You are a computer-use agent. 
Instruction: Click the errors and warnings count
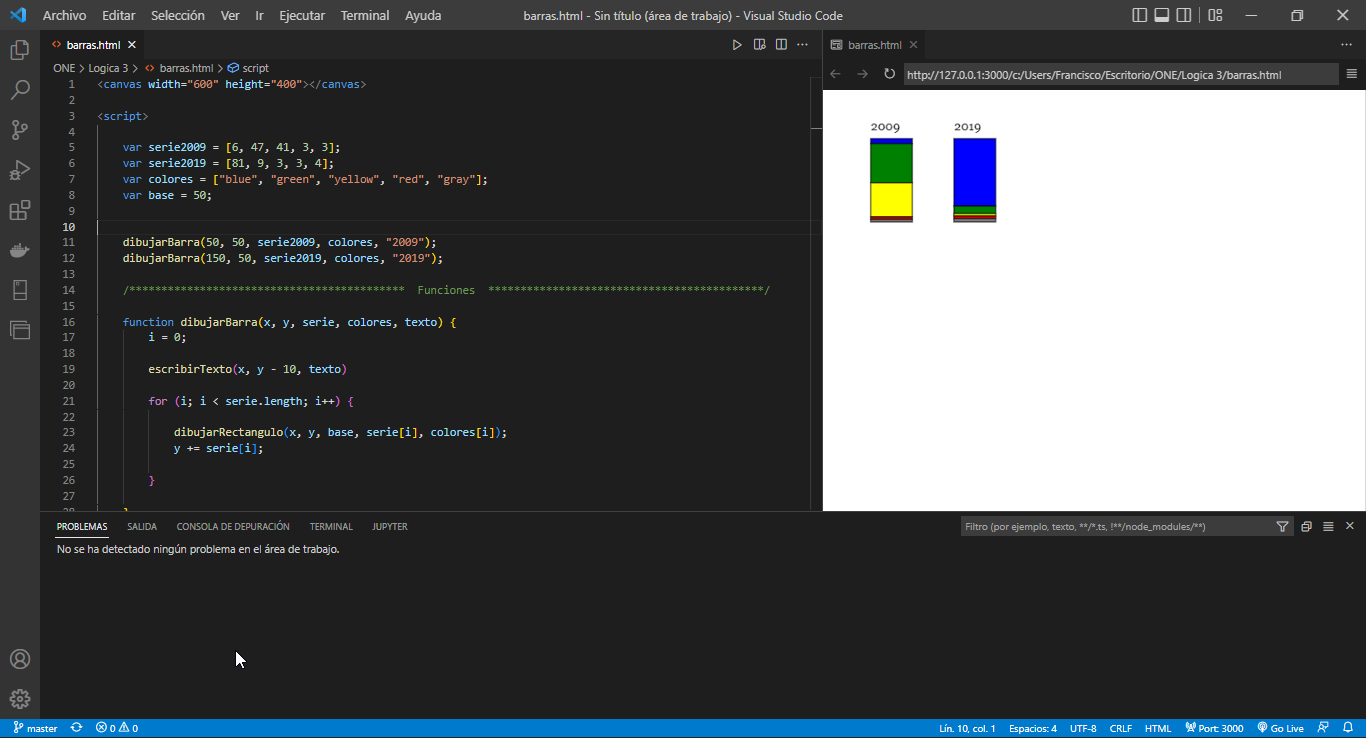[x=117, y=728]
